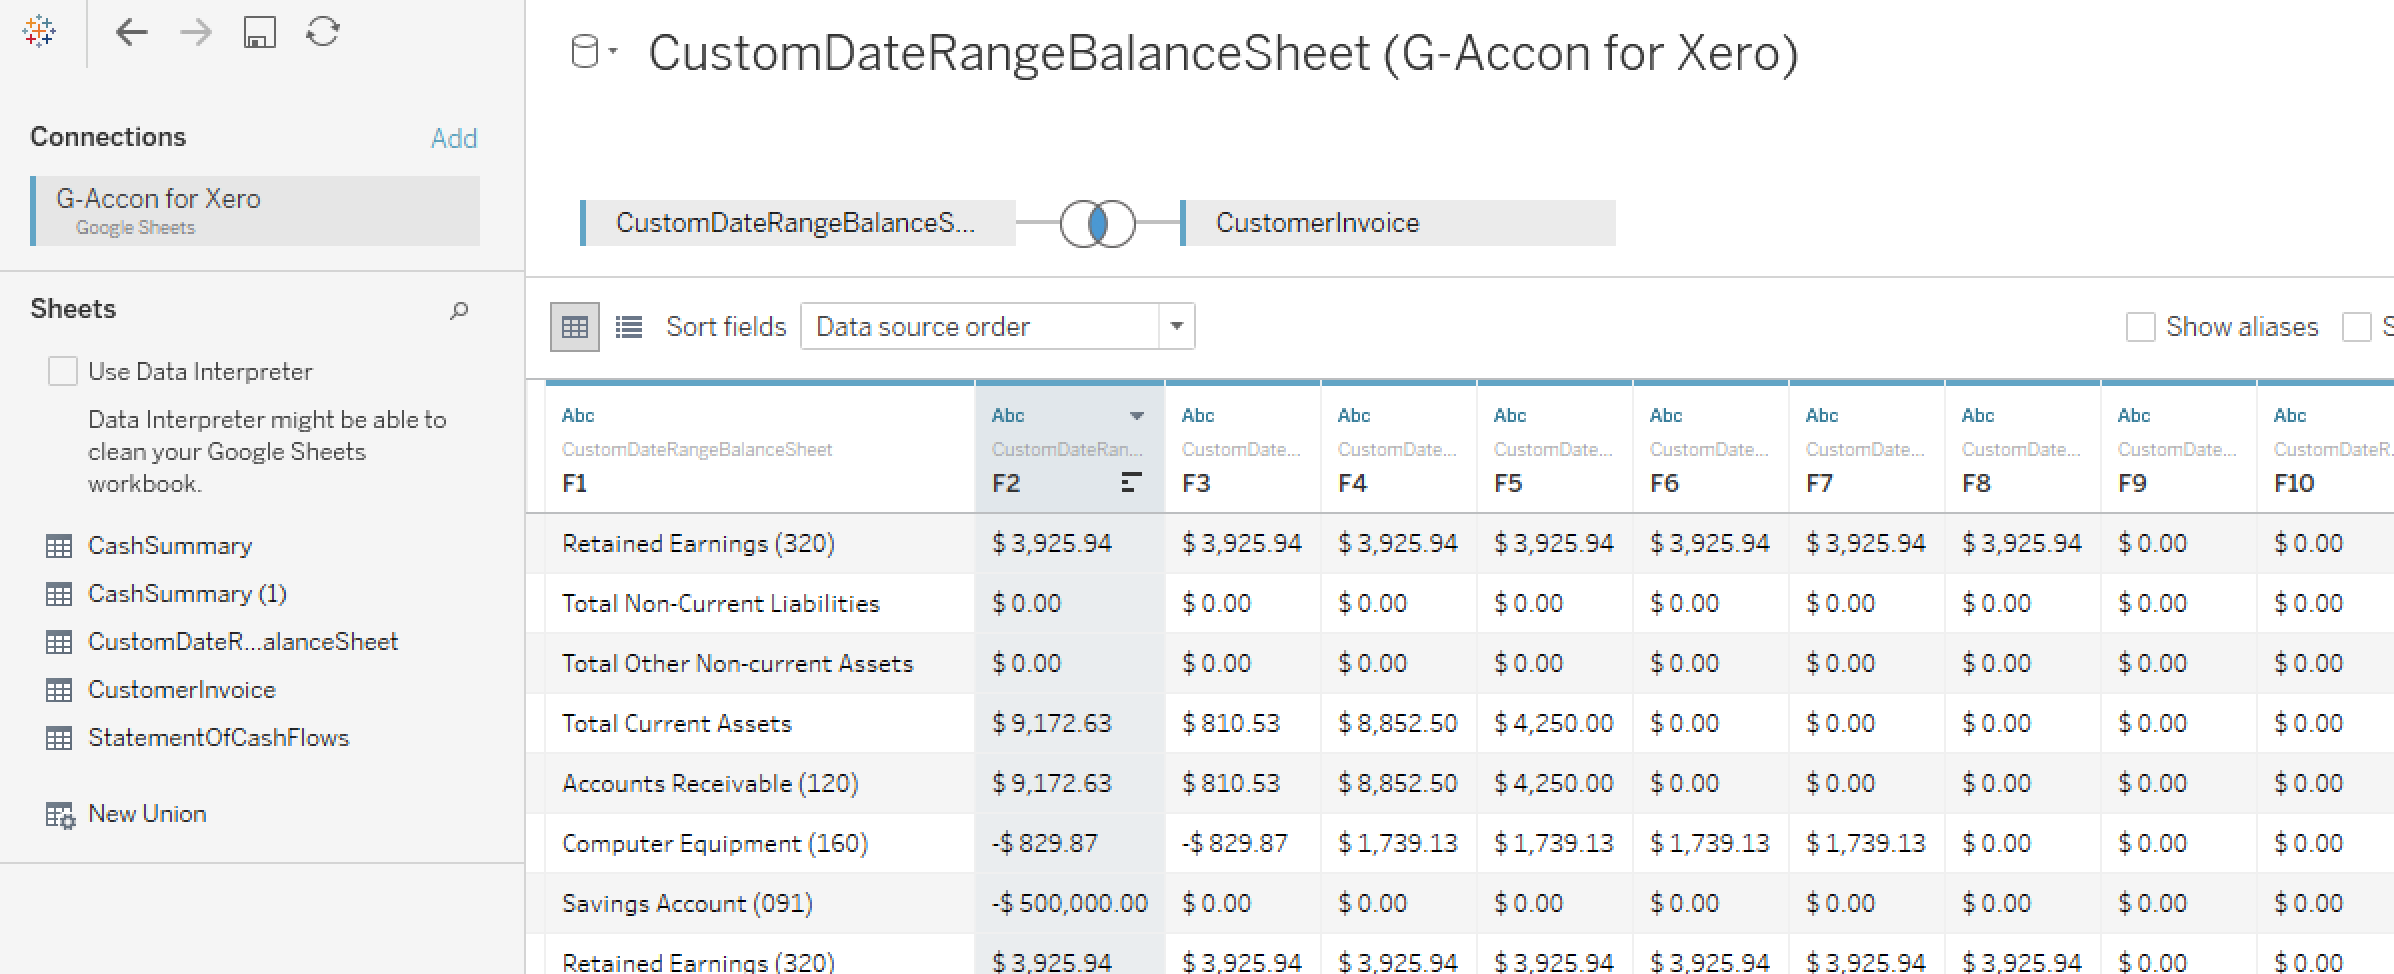Open the Sort fields Data source order dropdown
Image resolution: width=2394 pixels, height=974 pixels.
tap(998, 327)
